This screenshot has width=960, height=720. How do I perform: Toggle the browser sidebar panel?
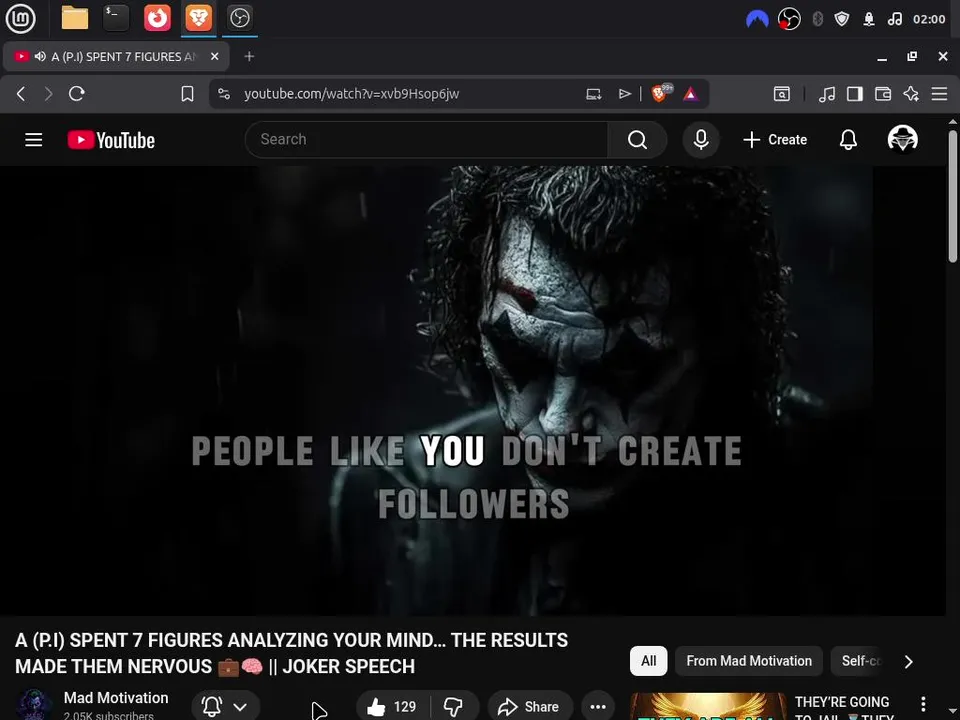pos(855,94)
